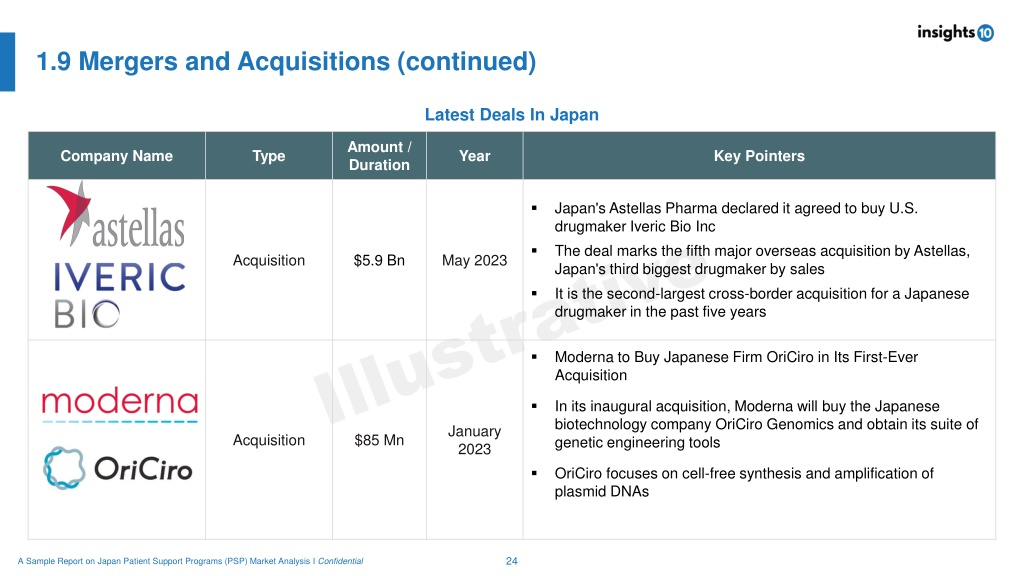The image size is (1024, 576).
Task: Click the insights10 logo
Action: (x=955, y=32)
